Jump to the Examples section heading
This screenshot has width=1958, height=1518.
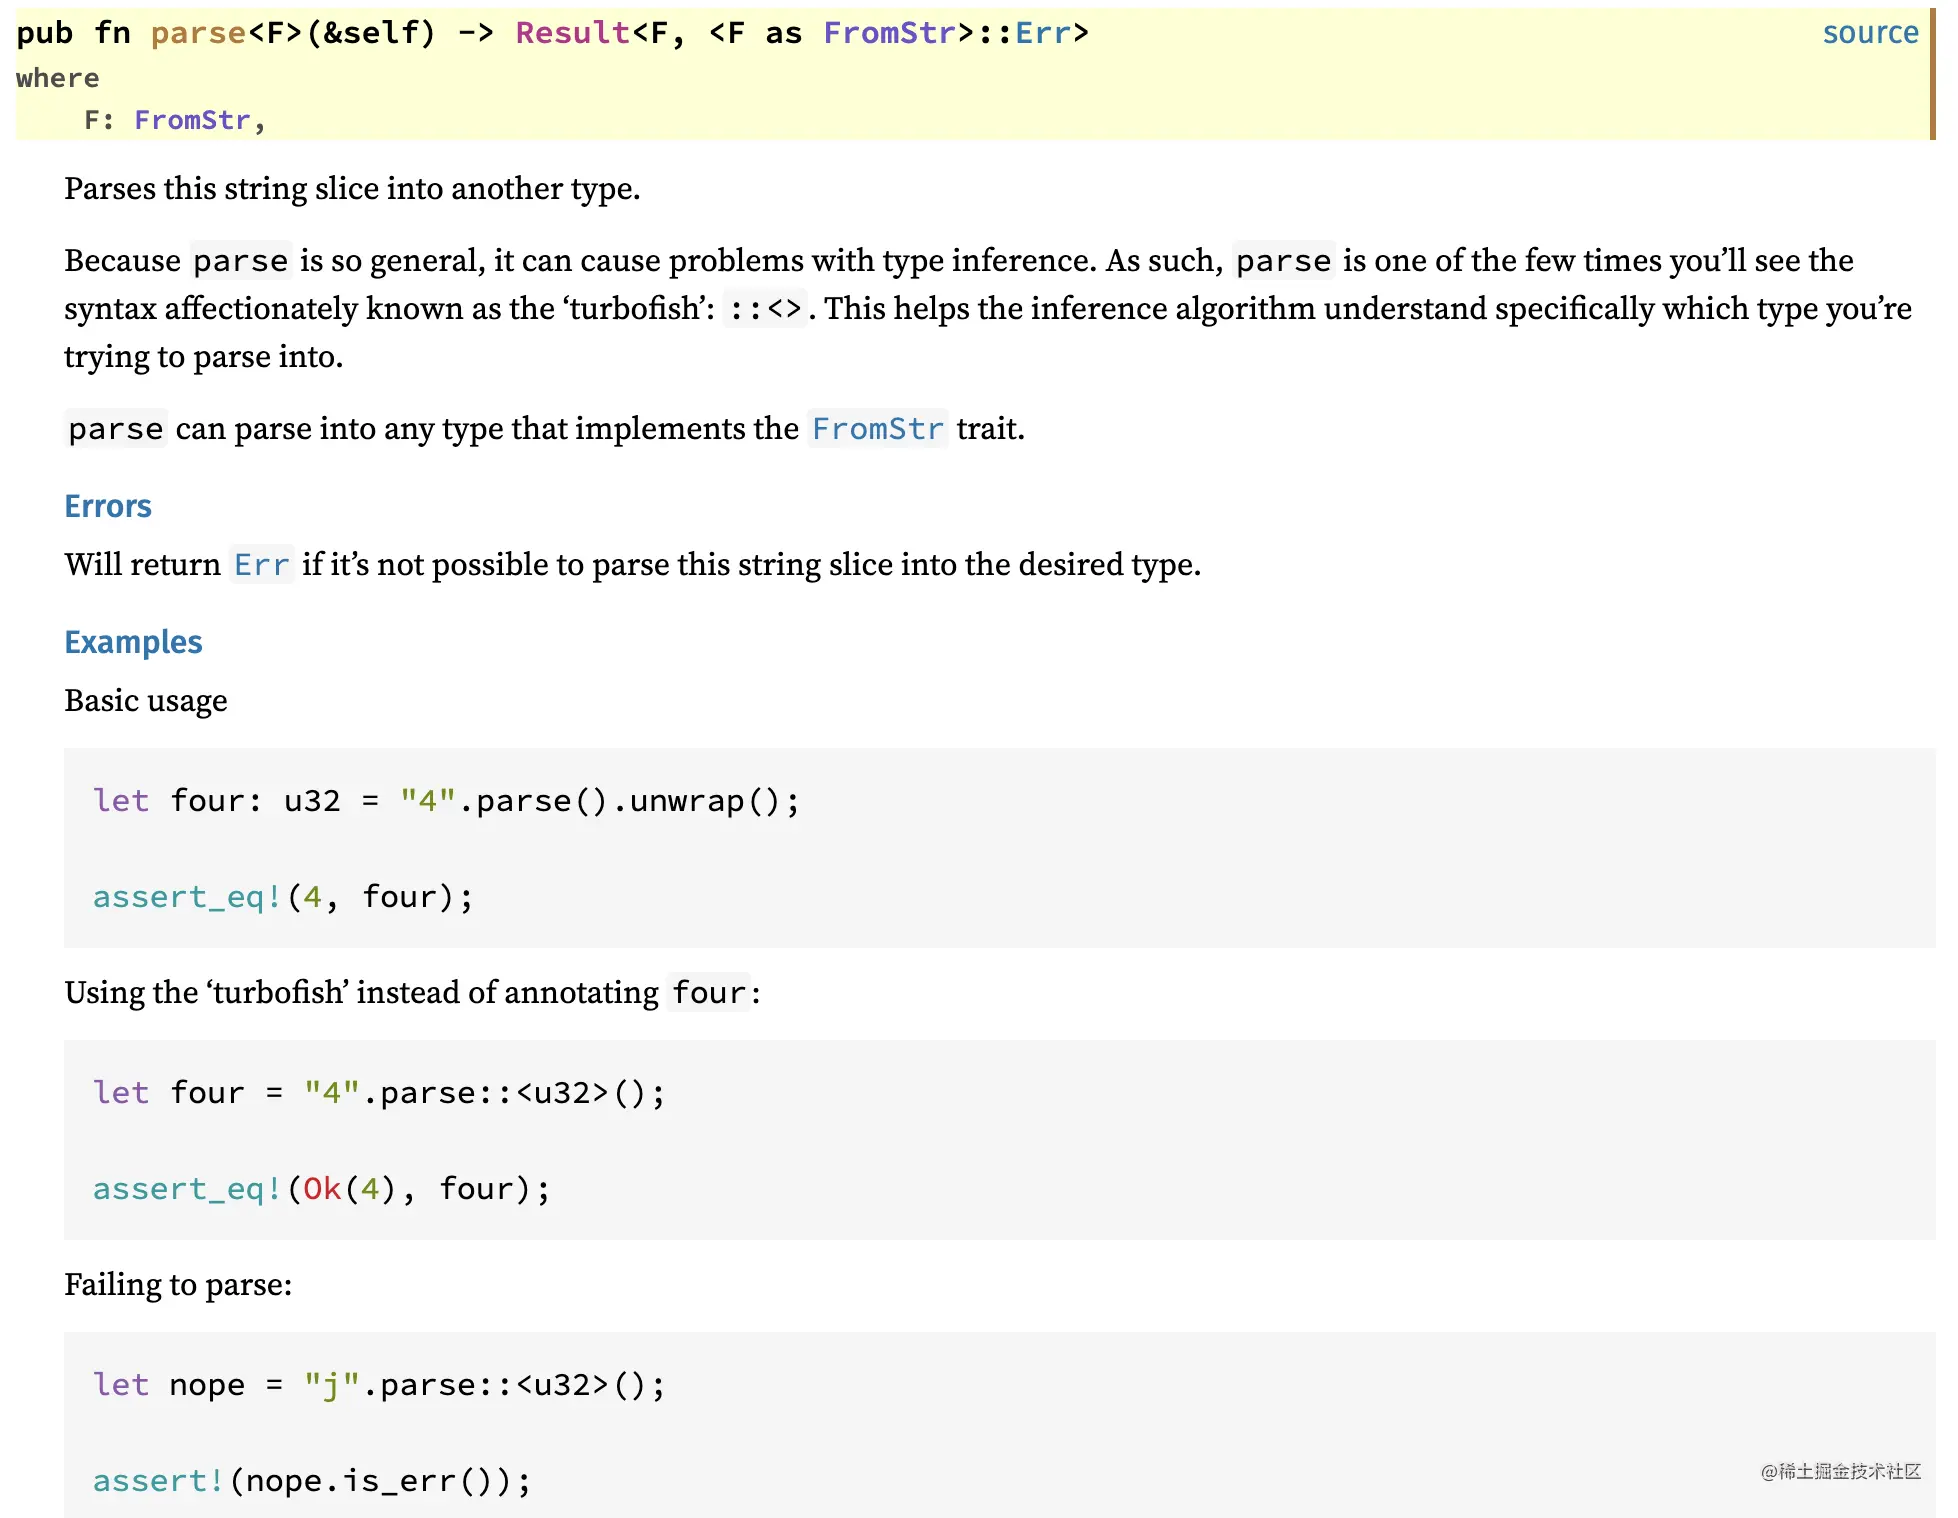[133, 642]
